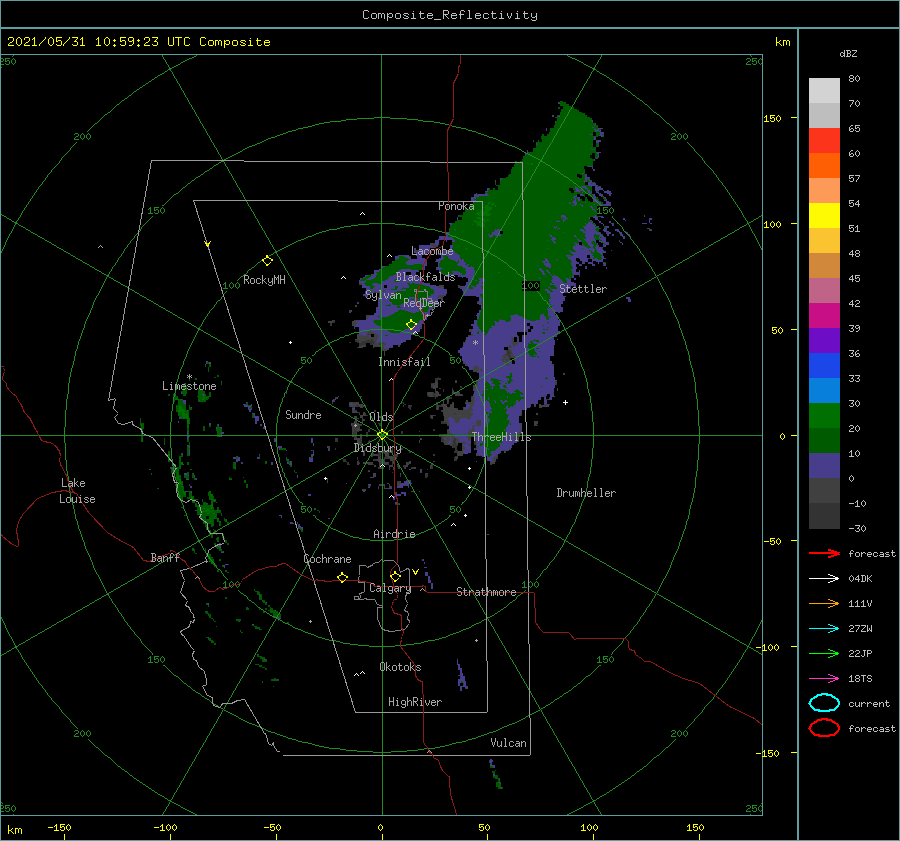The height and width of the screenshot is (841, 900).
Task: Click the Stettler city label
Action: [x=583, y=289]
